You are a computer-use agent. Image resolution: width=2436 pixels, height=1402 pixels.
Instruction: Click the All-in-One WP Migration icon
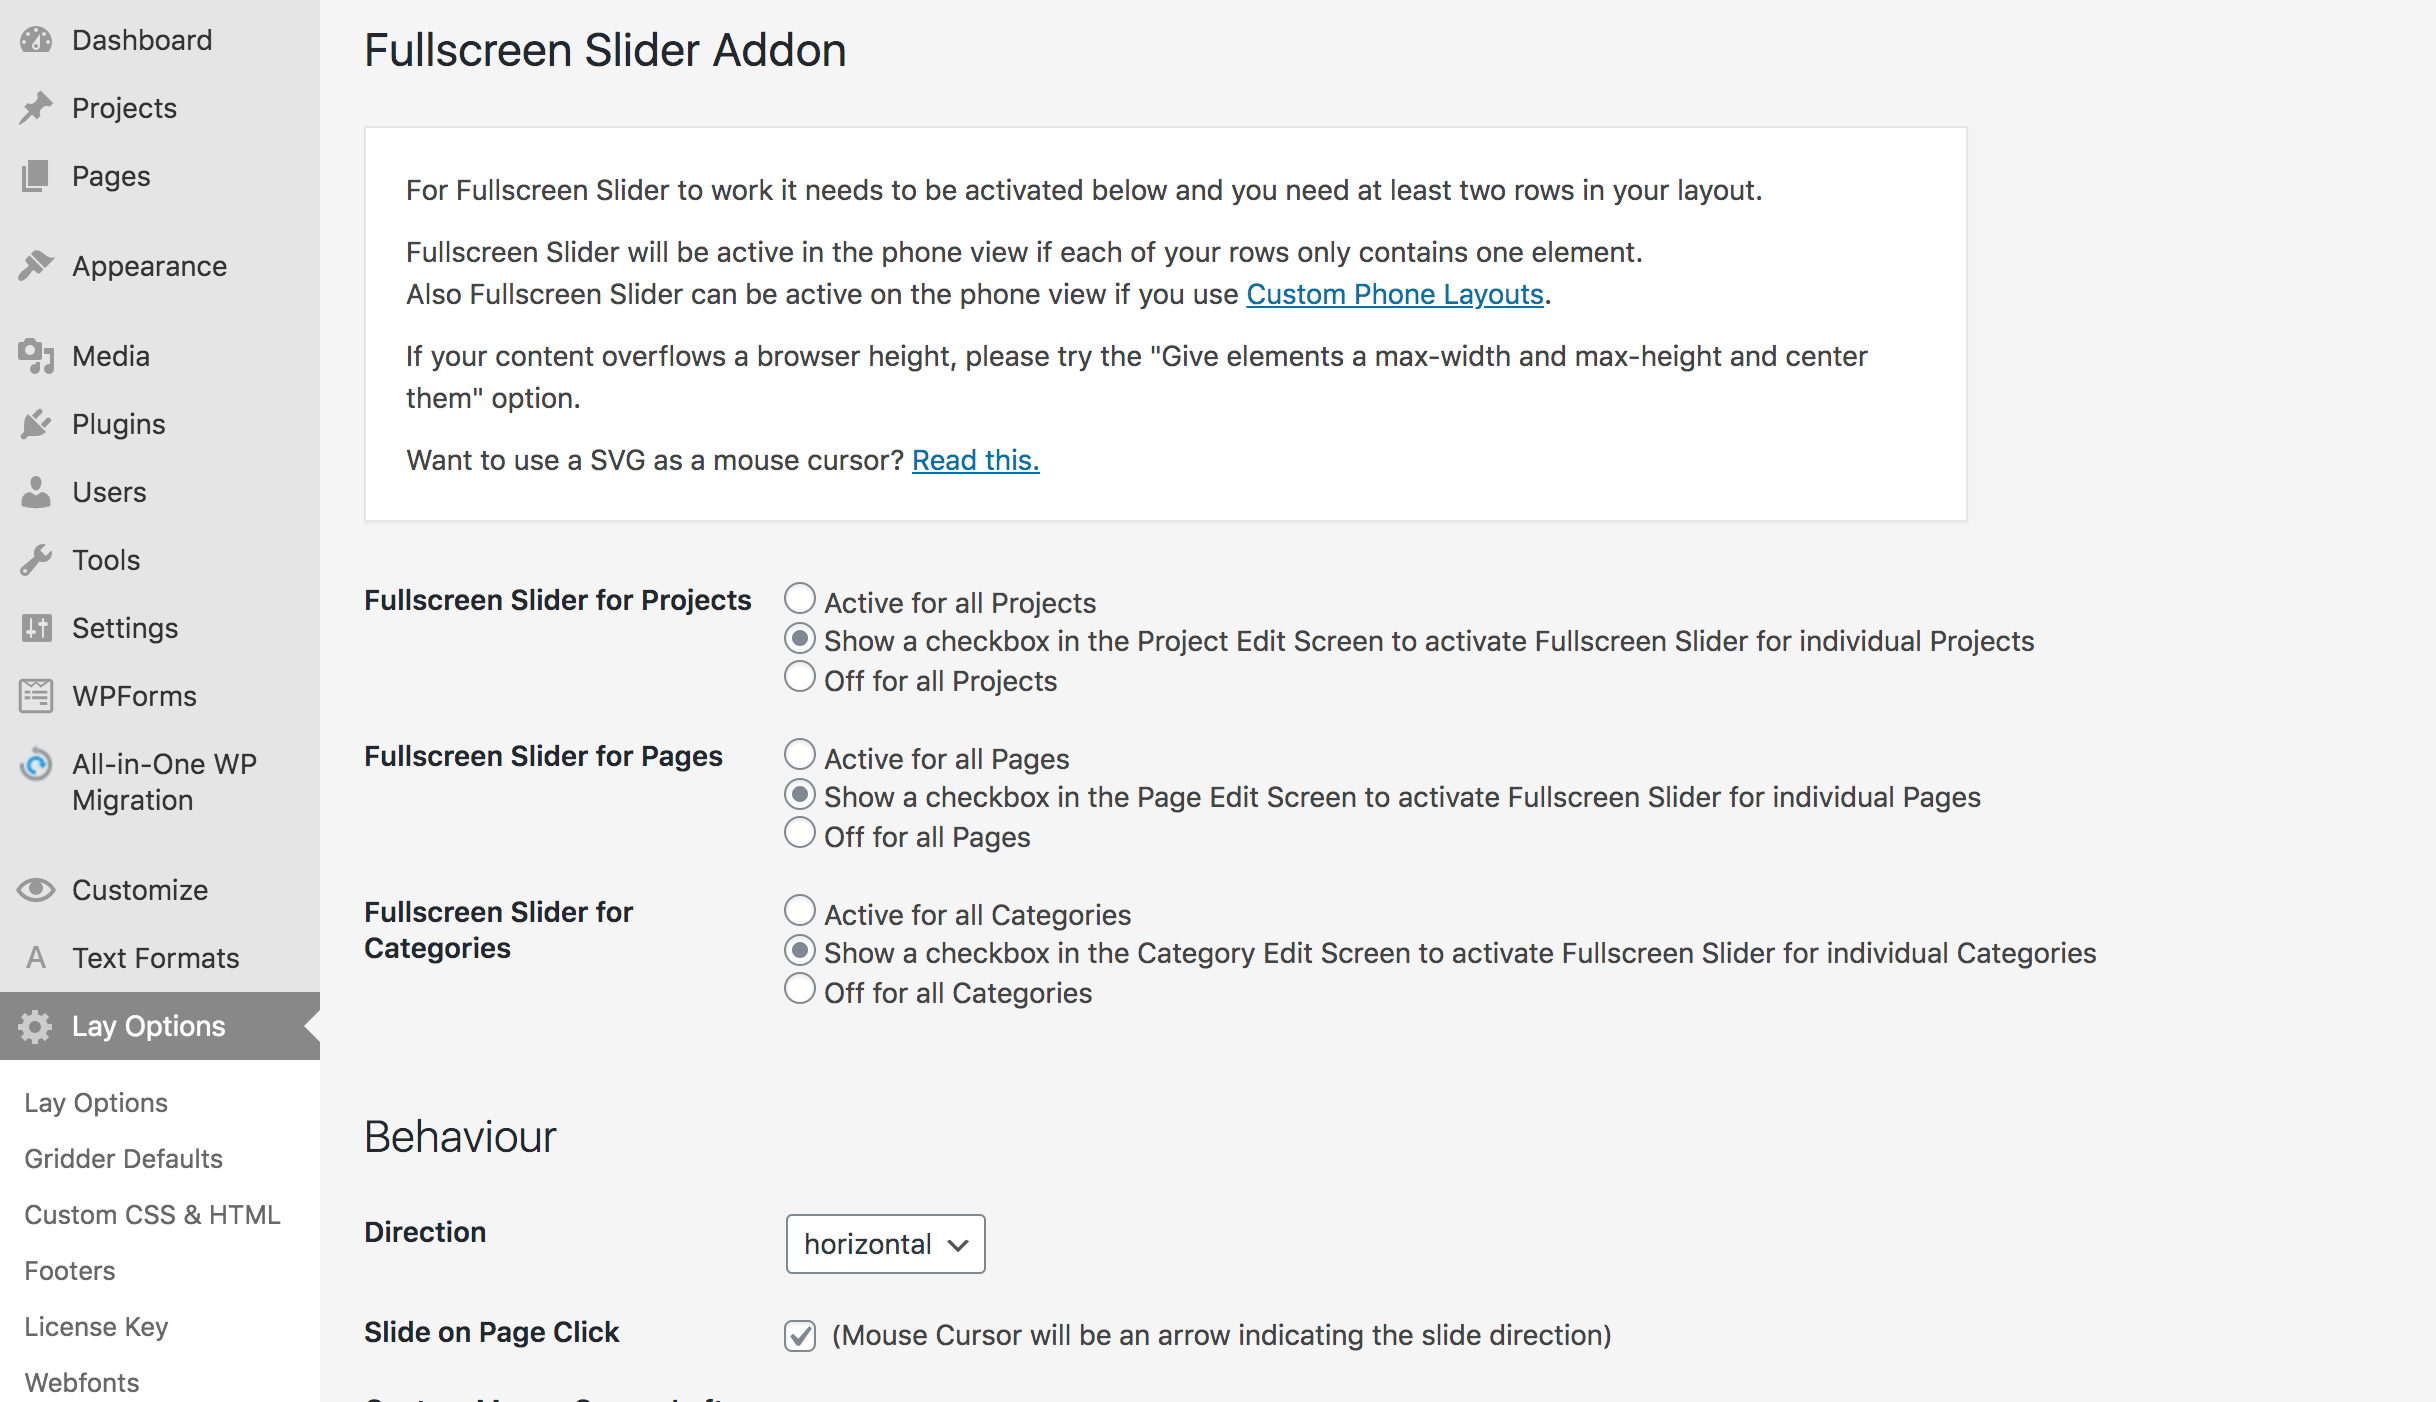point(36,766)
